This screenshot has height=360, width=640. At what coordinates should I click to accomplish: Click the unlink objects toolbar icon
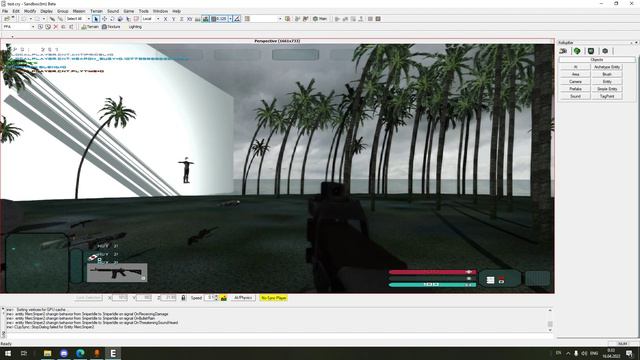pyautogui.click(x=60, y=19)
